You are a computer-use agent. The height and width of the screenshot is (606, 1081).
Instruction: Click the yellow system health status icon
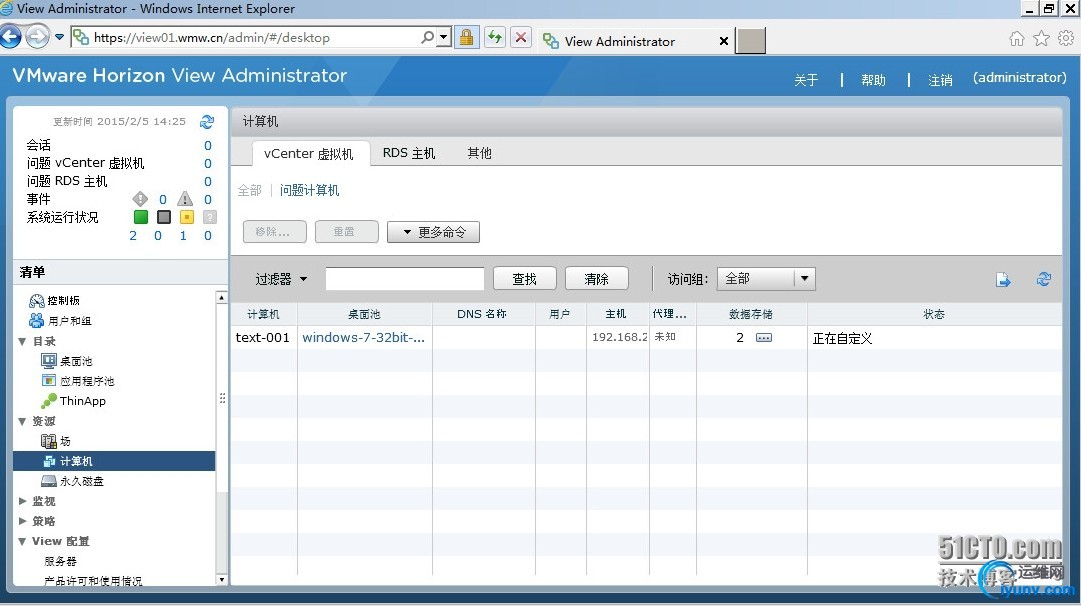(186, 217)
